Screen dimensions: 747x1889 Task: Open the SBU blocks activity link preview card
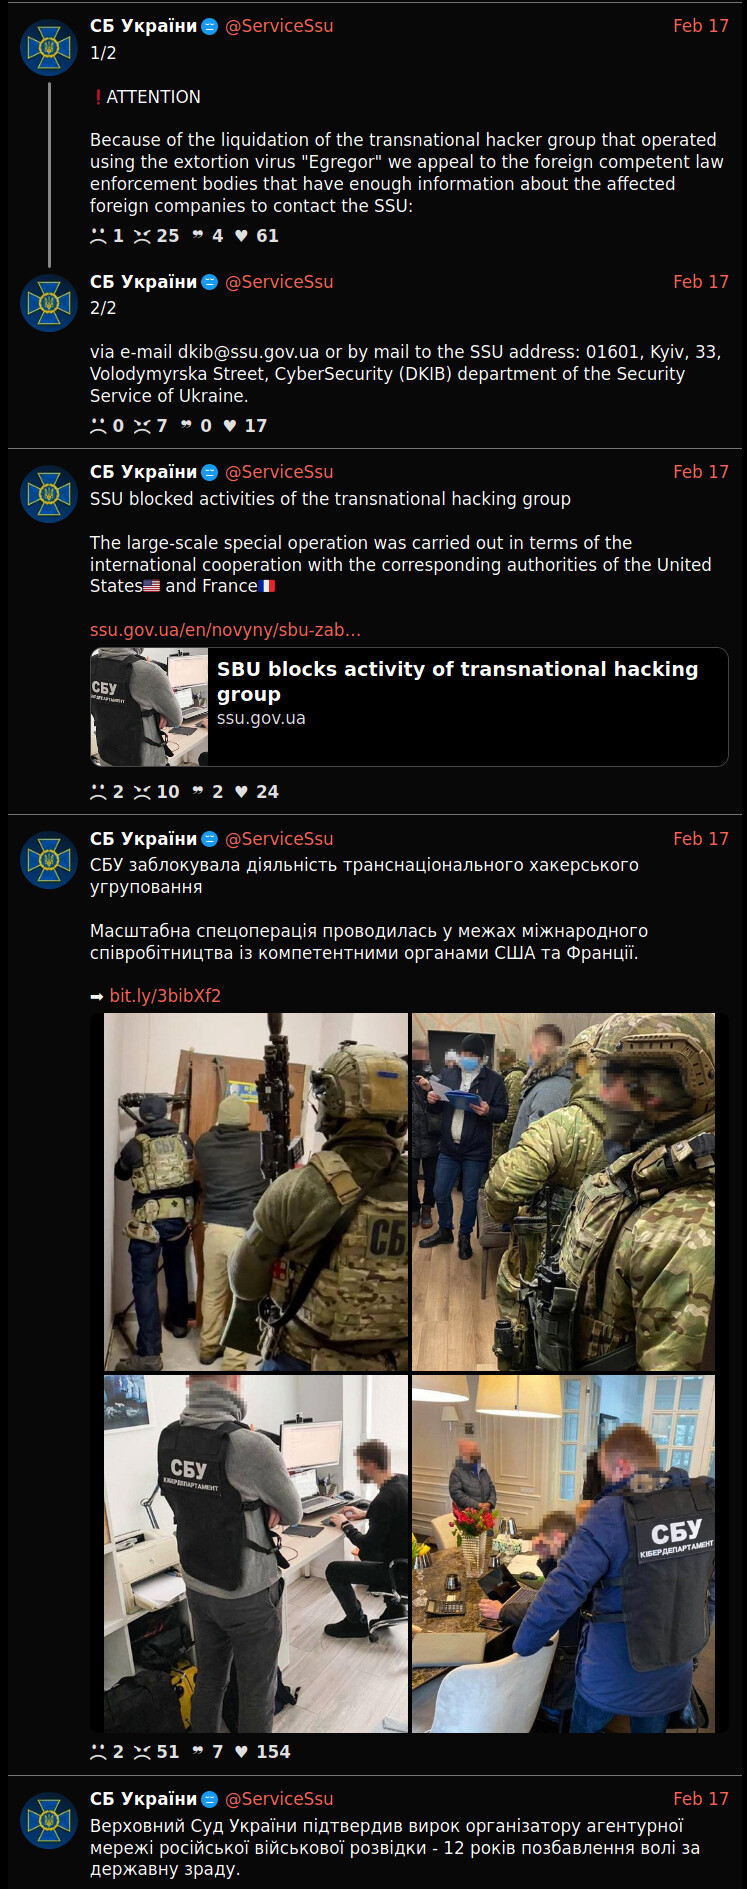409,707
